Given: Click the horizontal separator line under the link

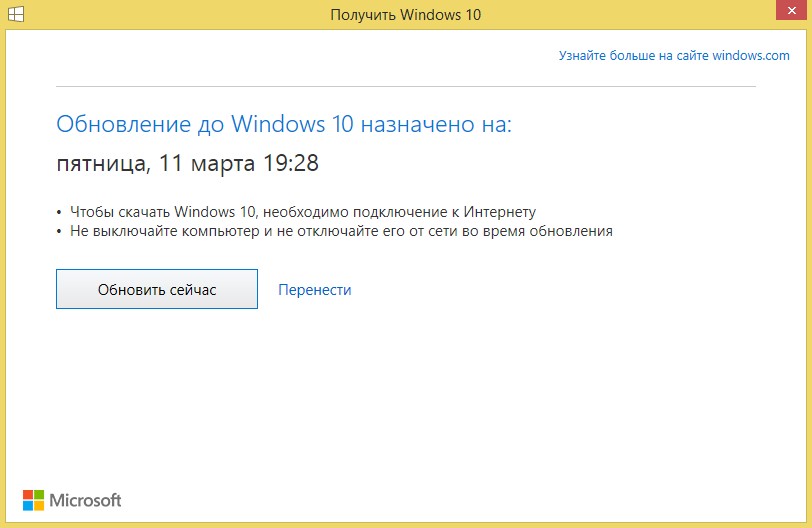Looking at the screenshot, I should (400, 87).
